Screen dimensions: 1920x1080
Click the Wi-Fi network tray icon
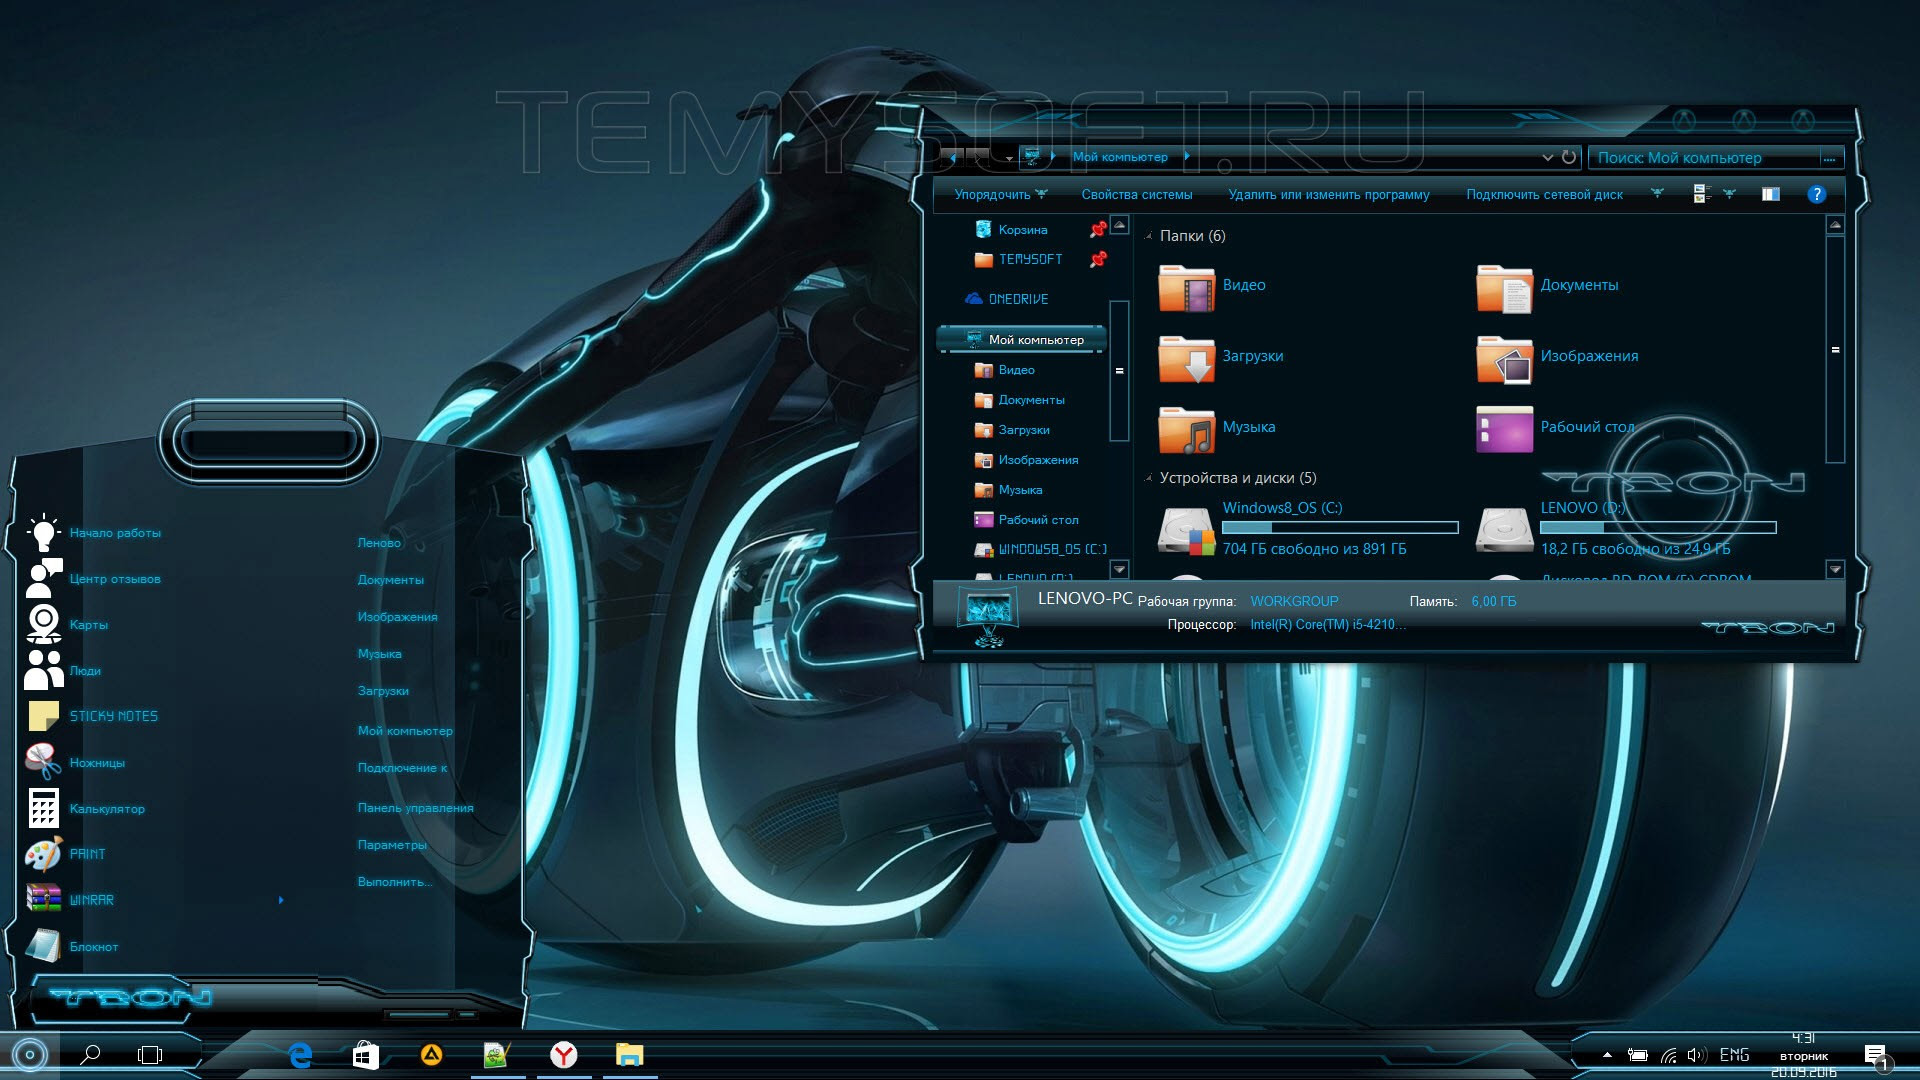click(1668, 1055)
